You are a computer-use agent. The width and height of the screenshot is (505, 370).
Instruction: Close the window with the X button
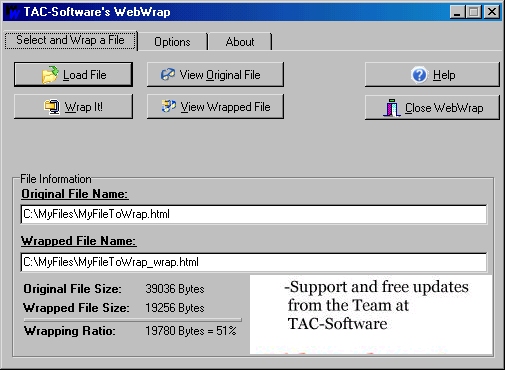[492, 12]
